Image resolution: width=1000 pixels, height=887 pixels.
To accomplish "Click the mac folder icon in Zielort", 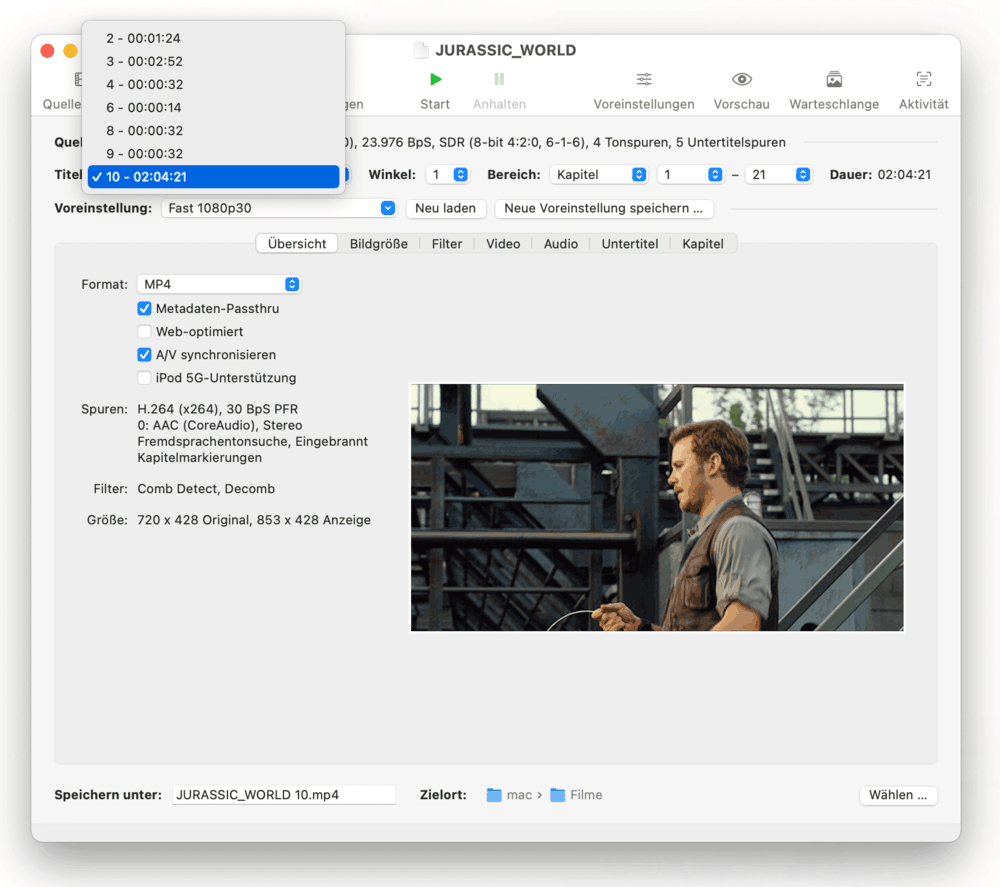I will (494, 795).
